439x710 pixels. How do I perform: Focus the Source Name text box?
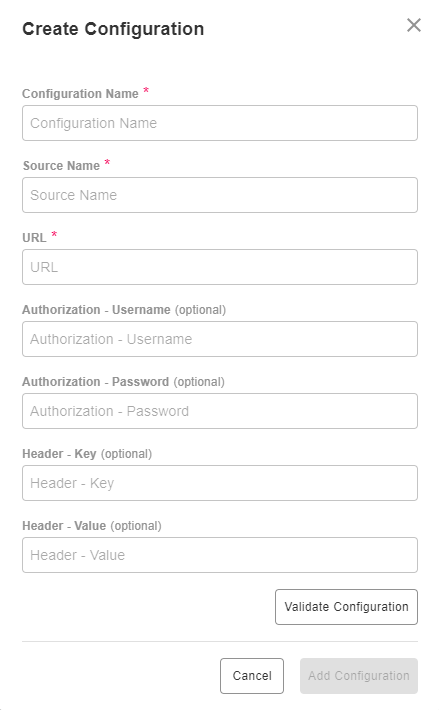point(220,195)
